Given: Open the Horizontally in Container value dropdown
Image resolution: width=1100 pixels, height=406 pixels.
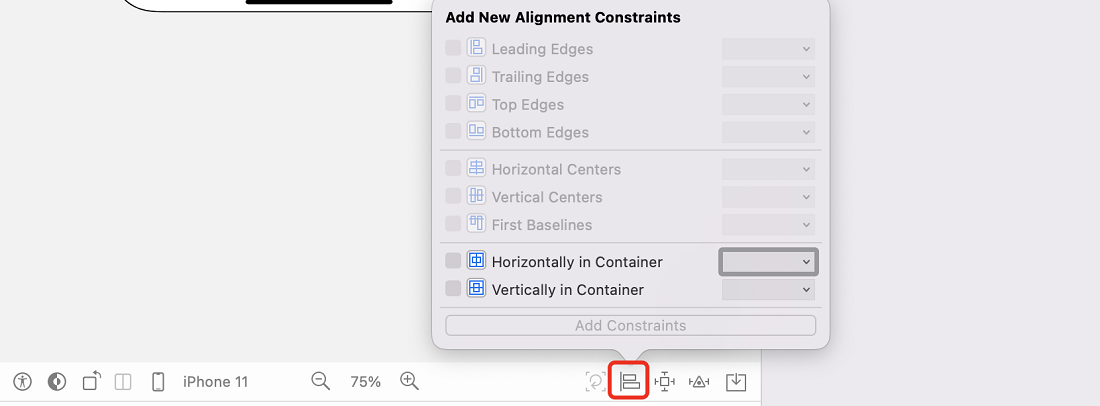Looking at the screenshot, I should coord(768,262).
